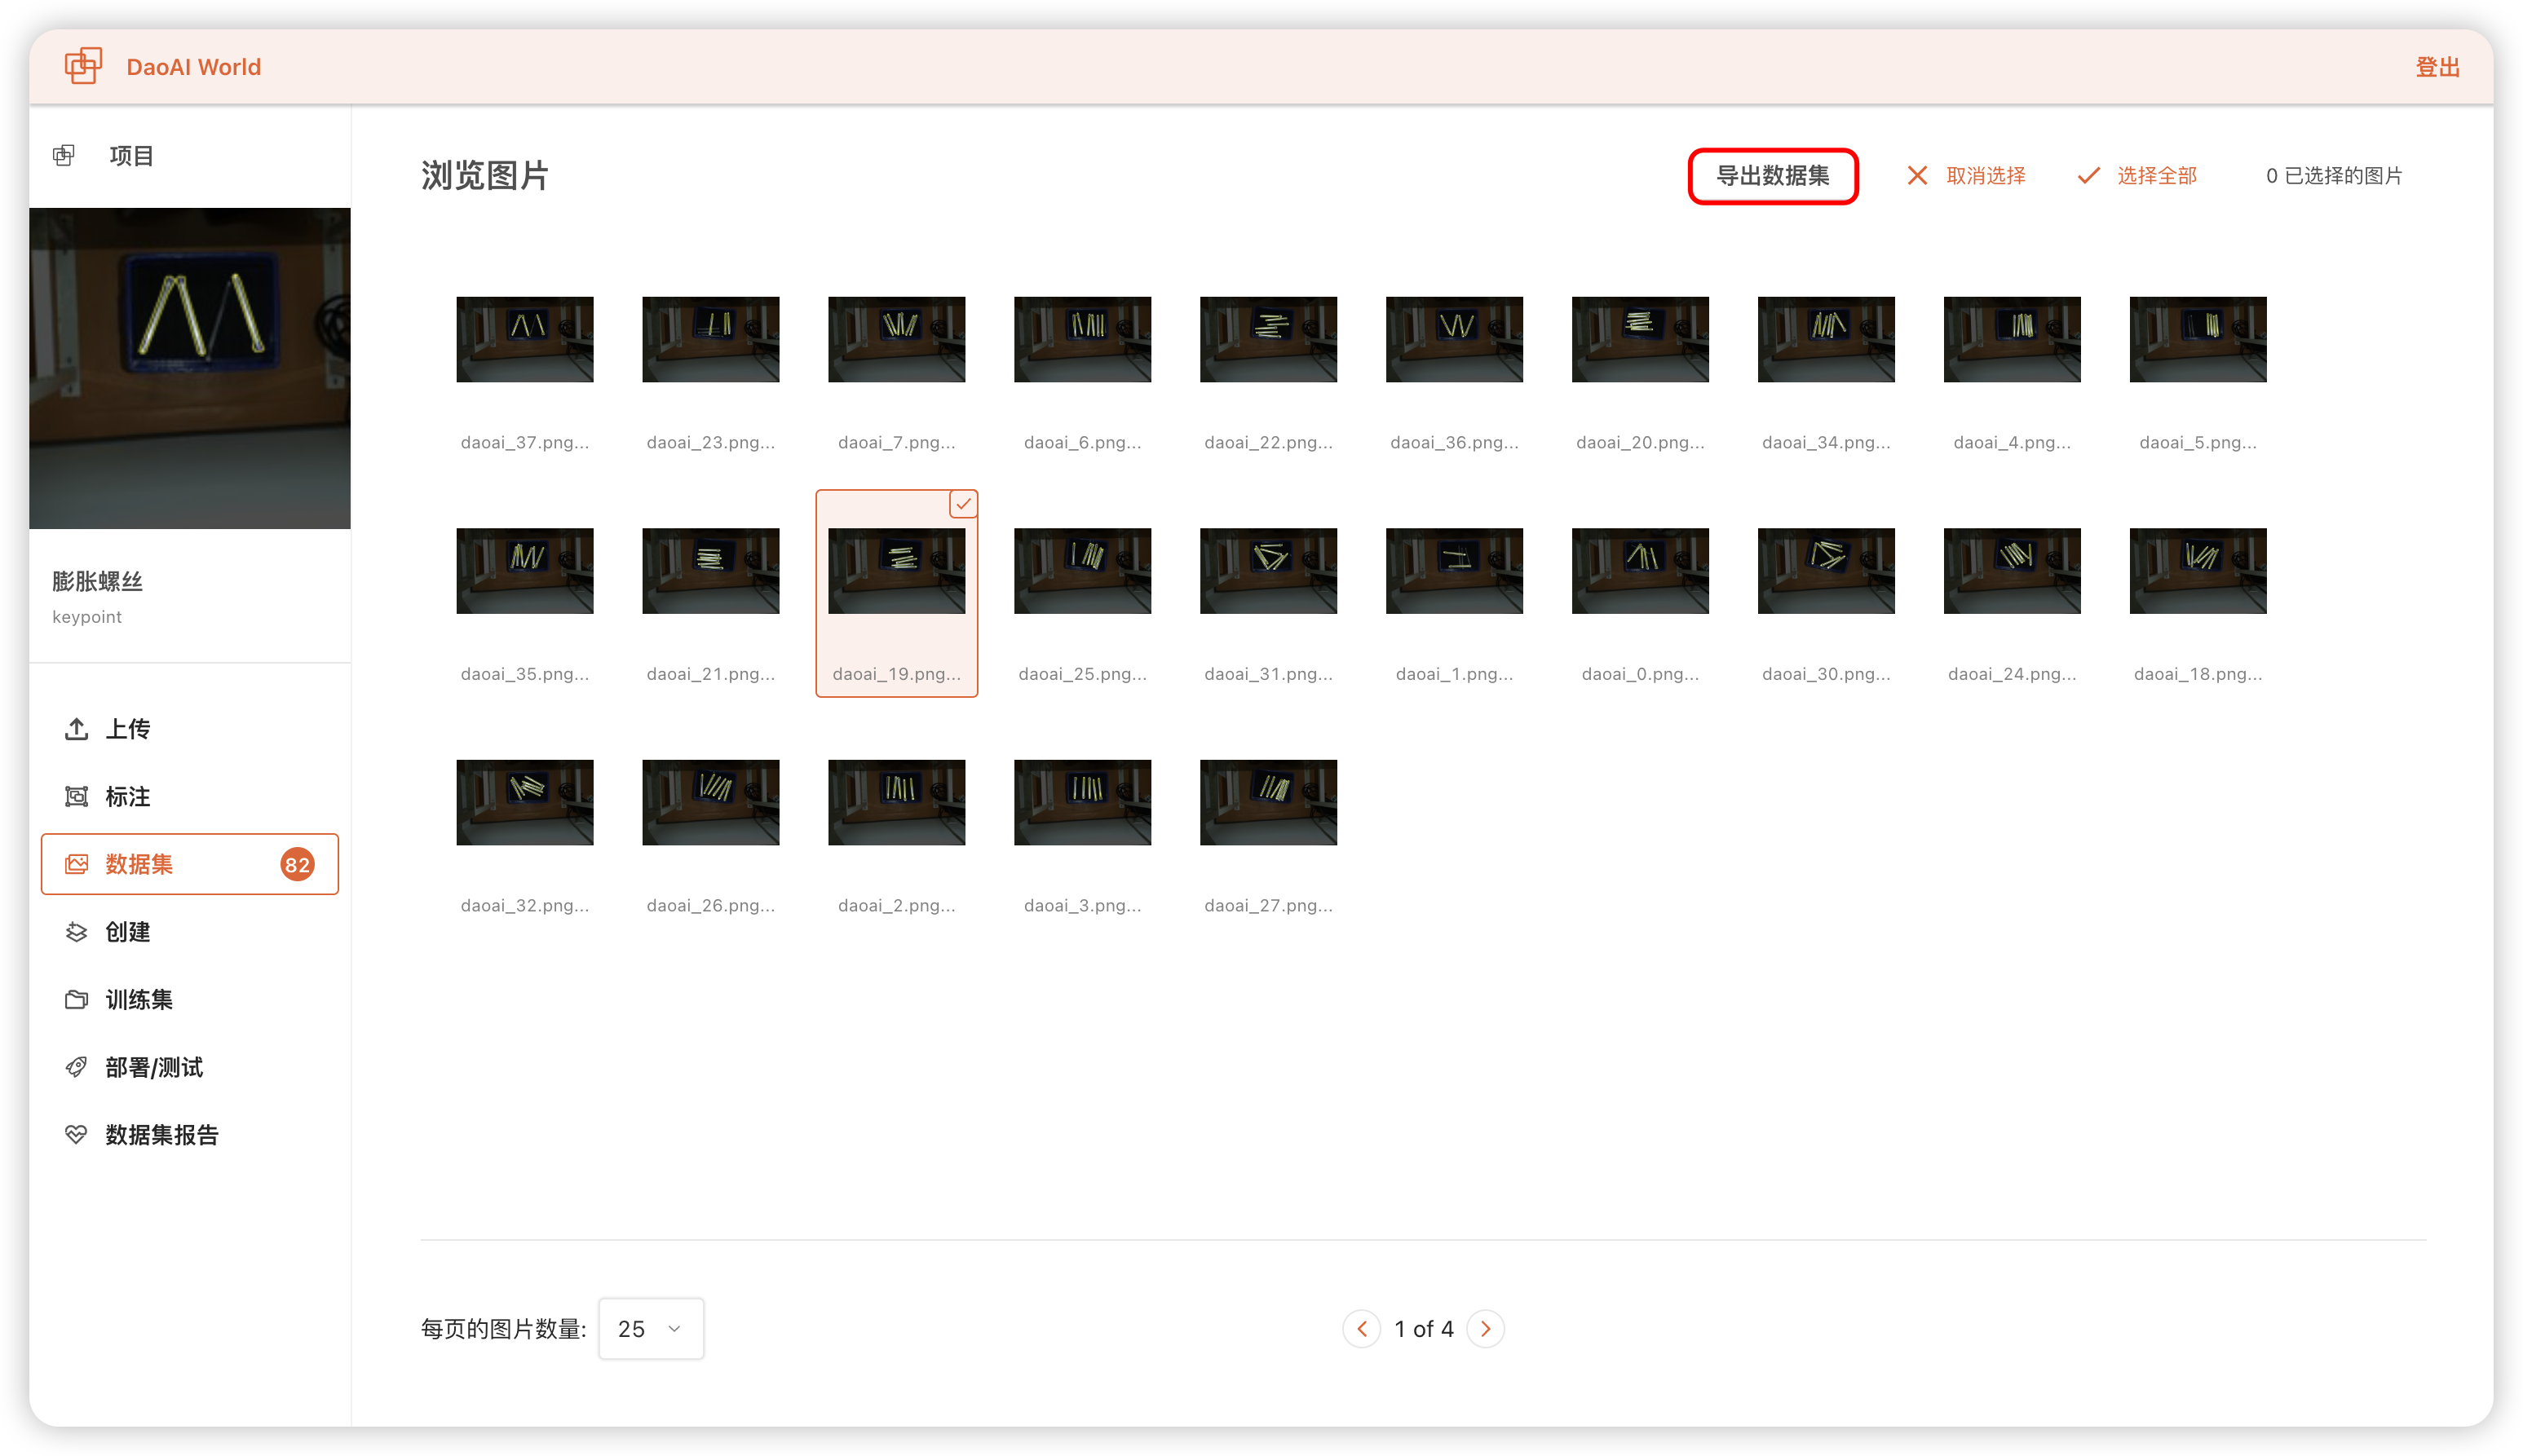Click the heart icon beside 数据集报告
2523x1456 pixels.
tap(76, 1135)
